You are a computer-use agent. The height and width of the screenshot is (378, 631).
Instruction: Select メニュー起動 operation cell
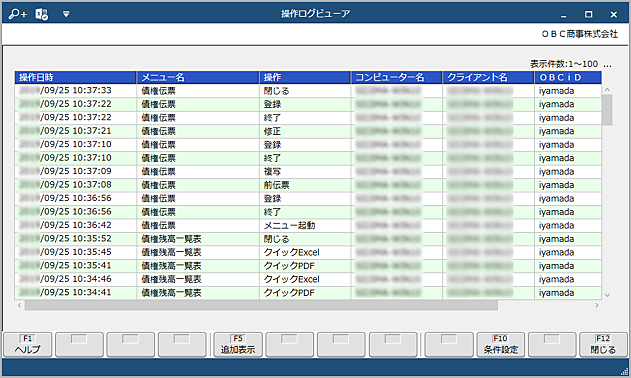305,225
